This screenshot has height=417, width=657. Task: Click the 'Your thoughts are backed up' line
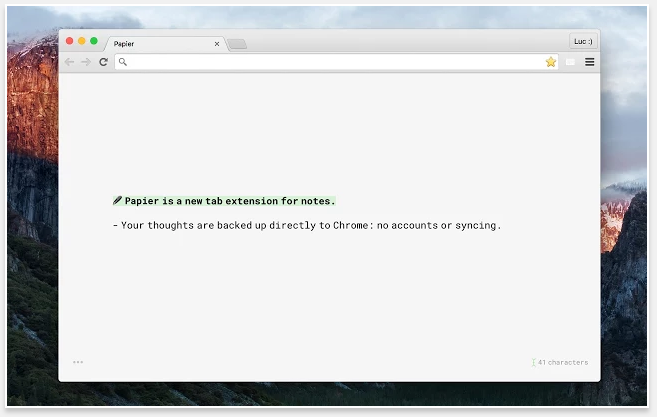307,225
